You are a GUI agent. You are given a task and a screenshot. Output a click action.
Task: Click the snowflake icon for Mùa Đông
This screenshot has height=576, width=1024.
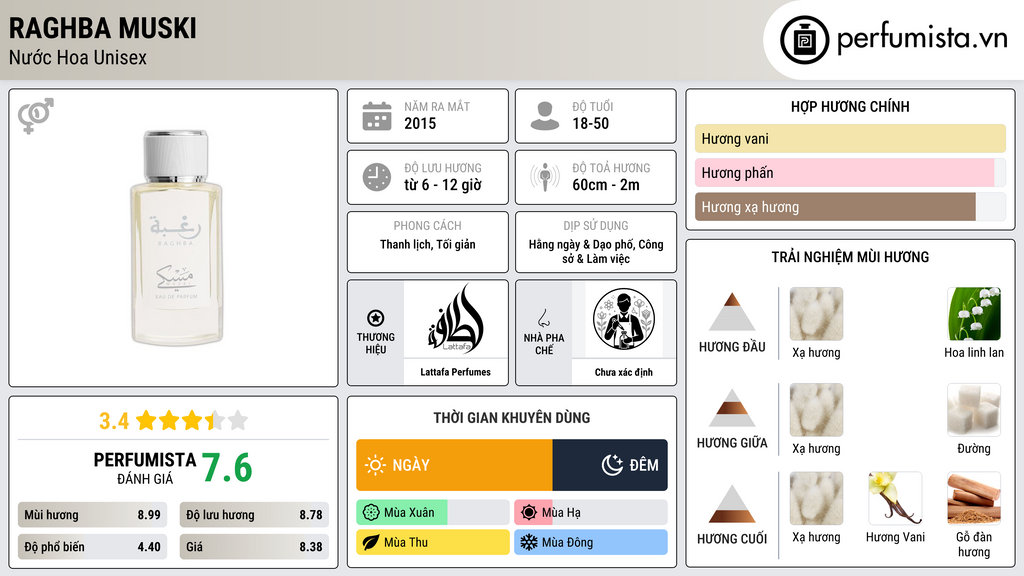529,542
